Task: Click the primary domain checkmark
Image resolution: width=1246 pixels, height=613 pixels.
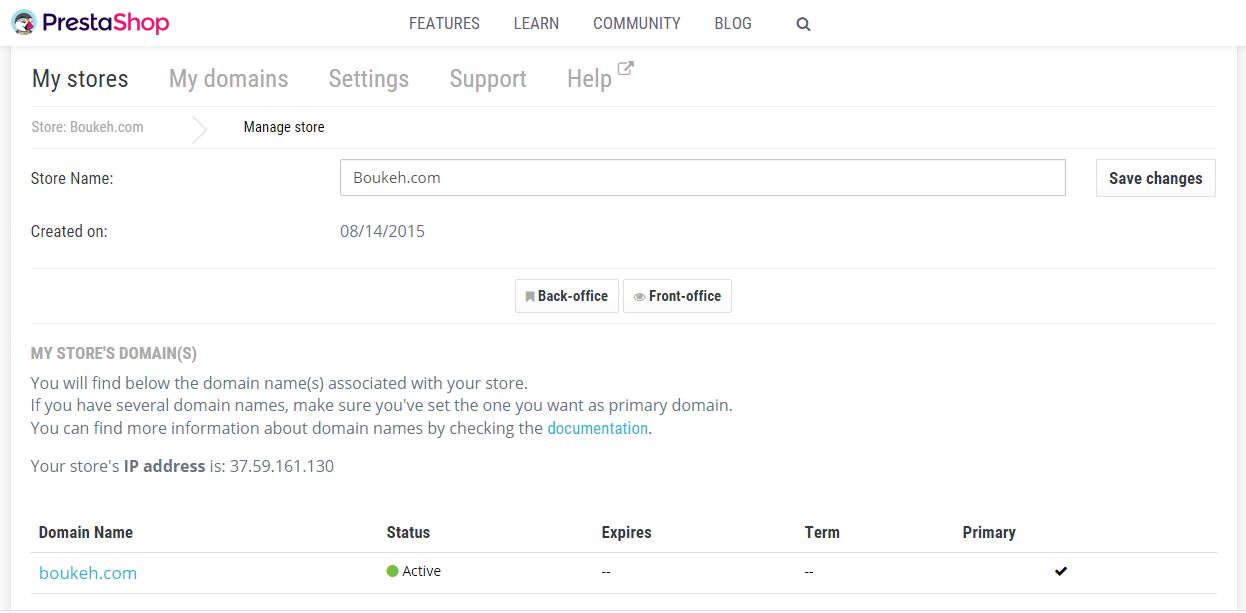Action: [x=1061, y=571]
